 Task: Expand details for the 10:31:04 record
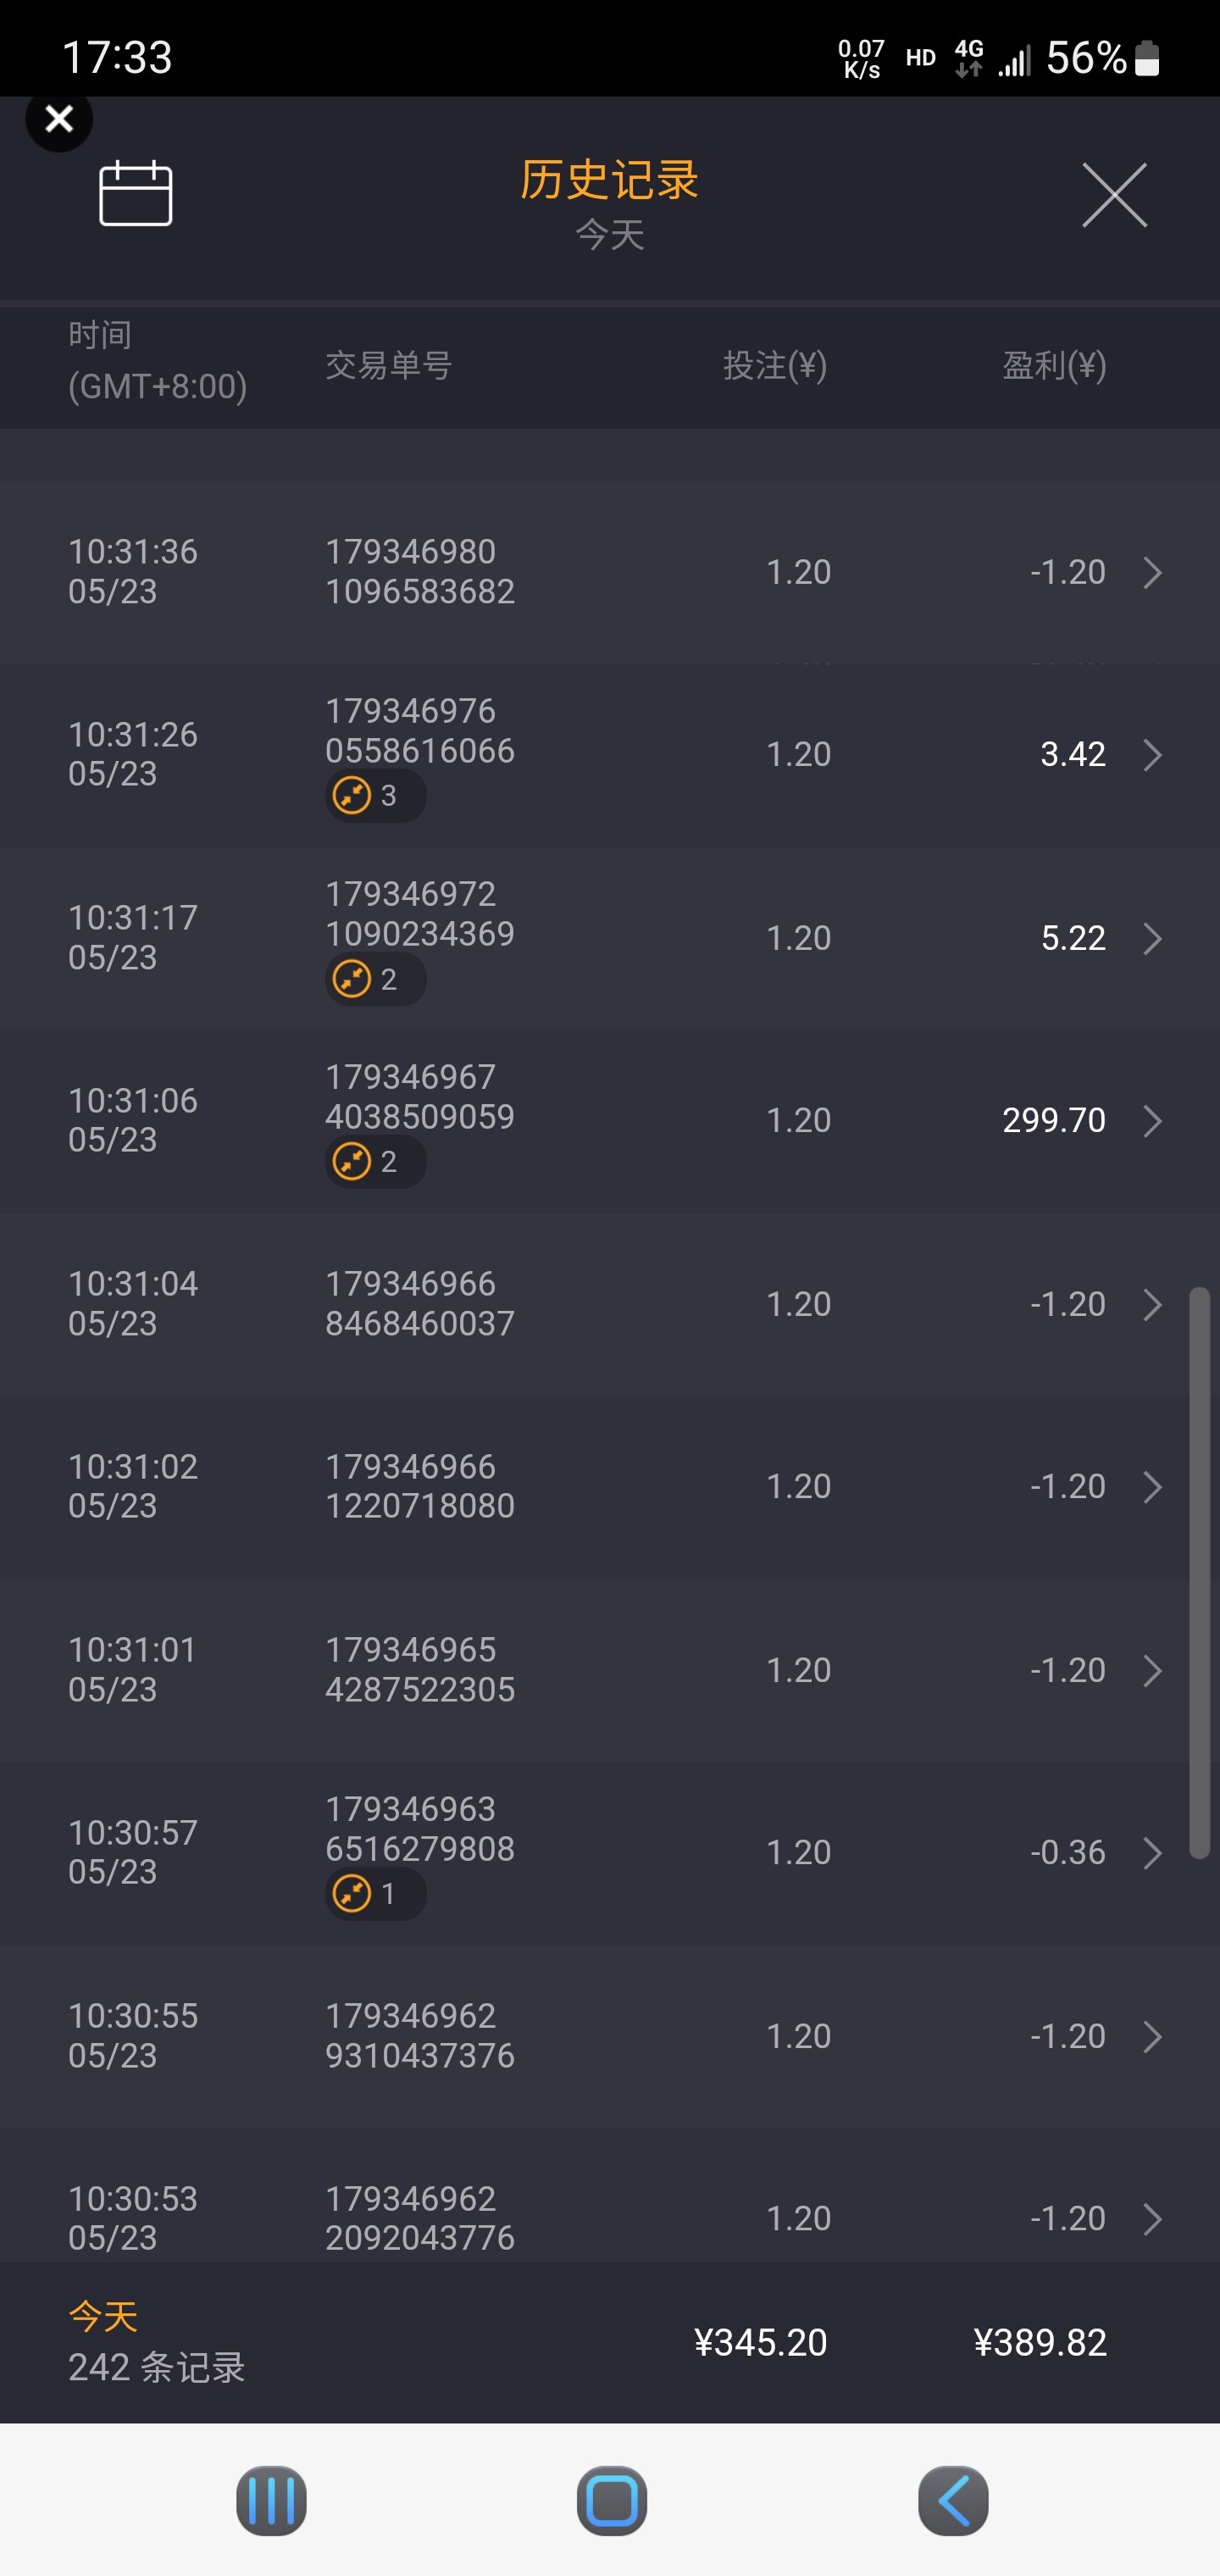[x=1152, y=1304]
